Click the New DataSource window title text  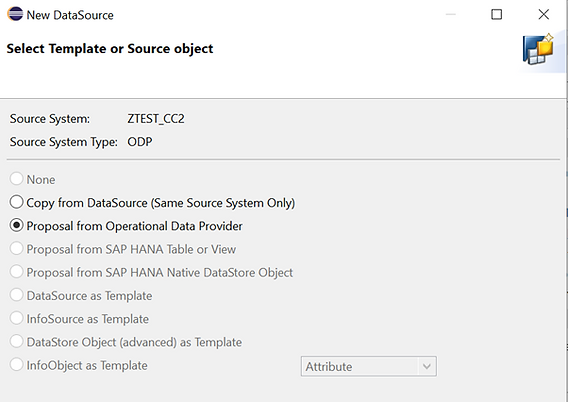click(x=70, y=15)
